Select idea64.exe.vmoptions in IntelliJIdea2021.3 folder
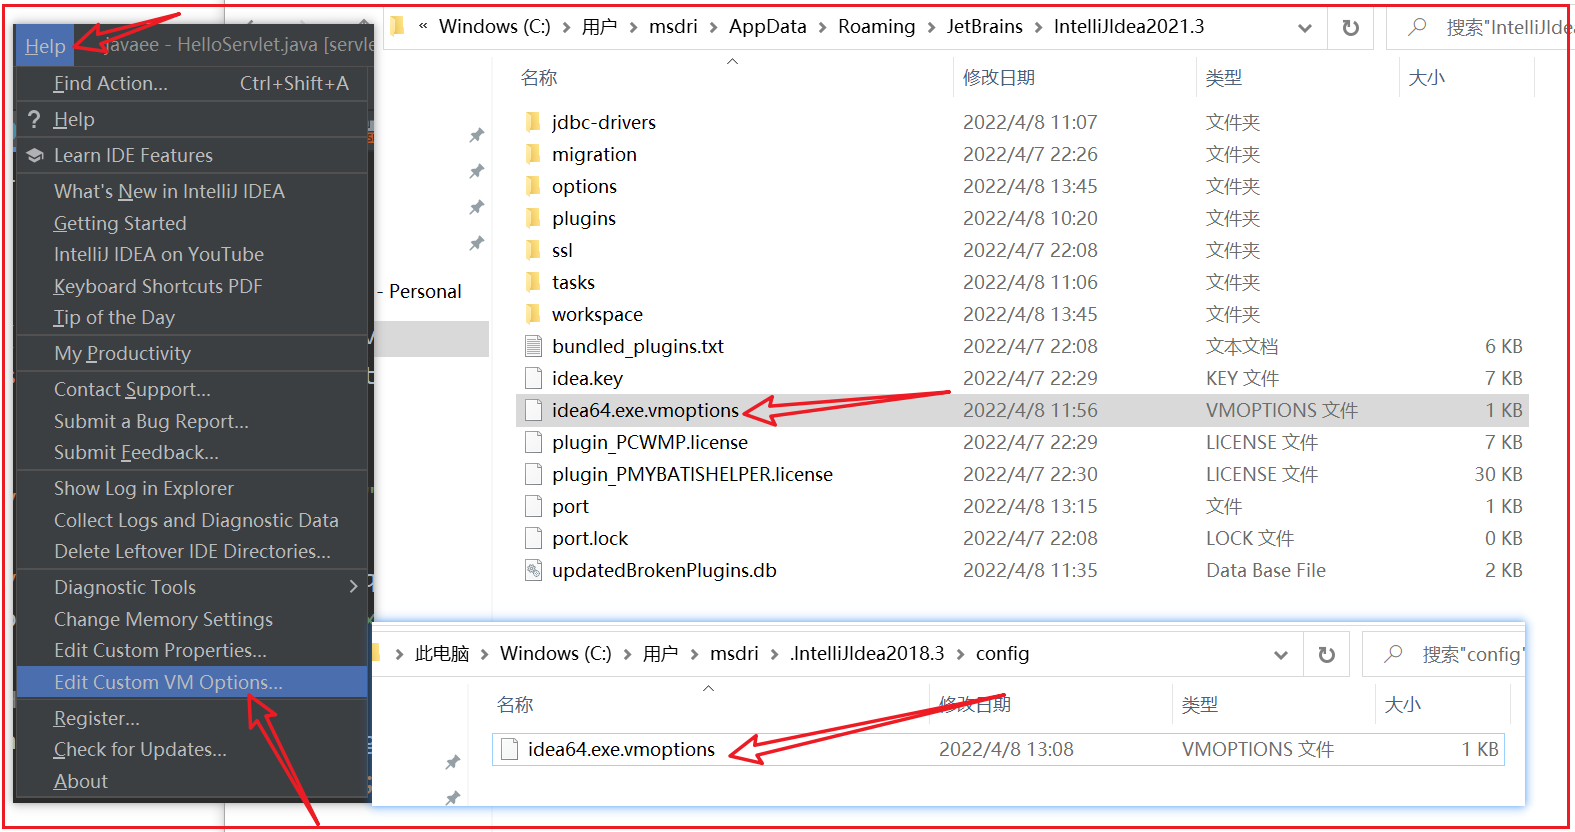This screenshot has height=832, width=1575. (645, 410)
